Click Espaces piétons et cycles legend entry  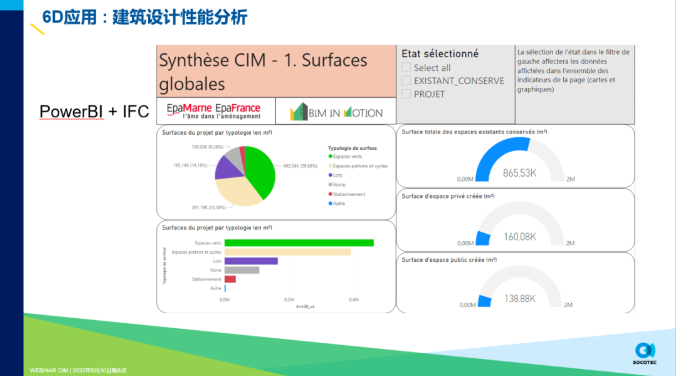pyautogui.click(x=358, y=166)
